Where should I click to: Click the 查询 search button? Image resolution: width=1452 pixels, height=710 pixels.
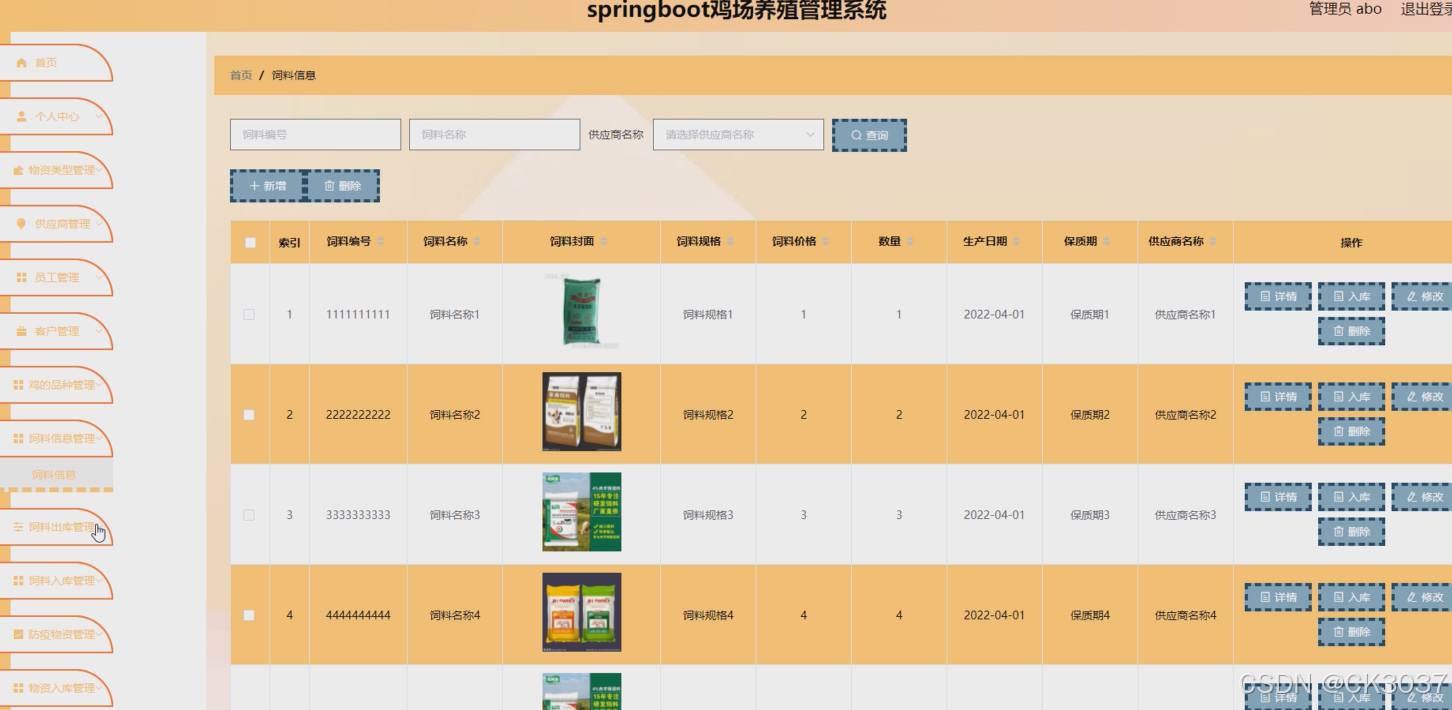[x=868, y=134]
